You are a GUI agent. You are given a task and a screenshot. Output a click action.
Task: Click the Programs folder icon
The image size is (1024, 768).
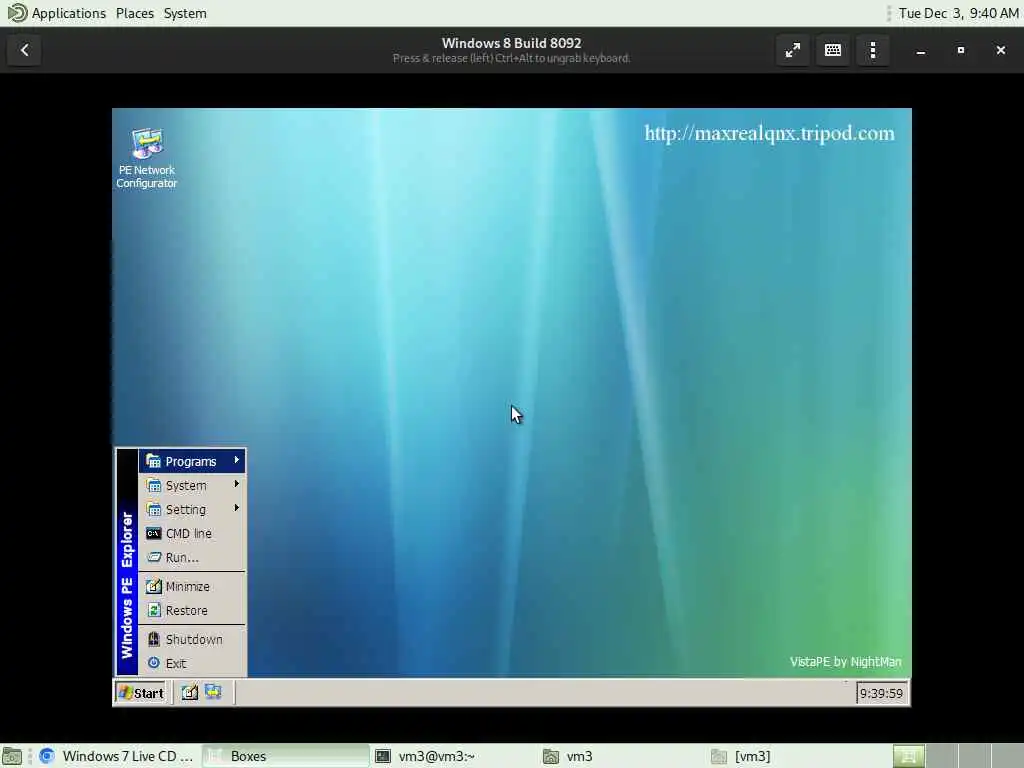click(x=153, y=461)
